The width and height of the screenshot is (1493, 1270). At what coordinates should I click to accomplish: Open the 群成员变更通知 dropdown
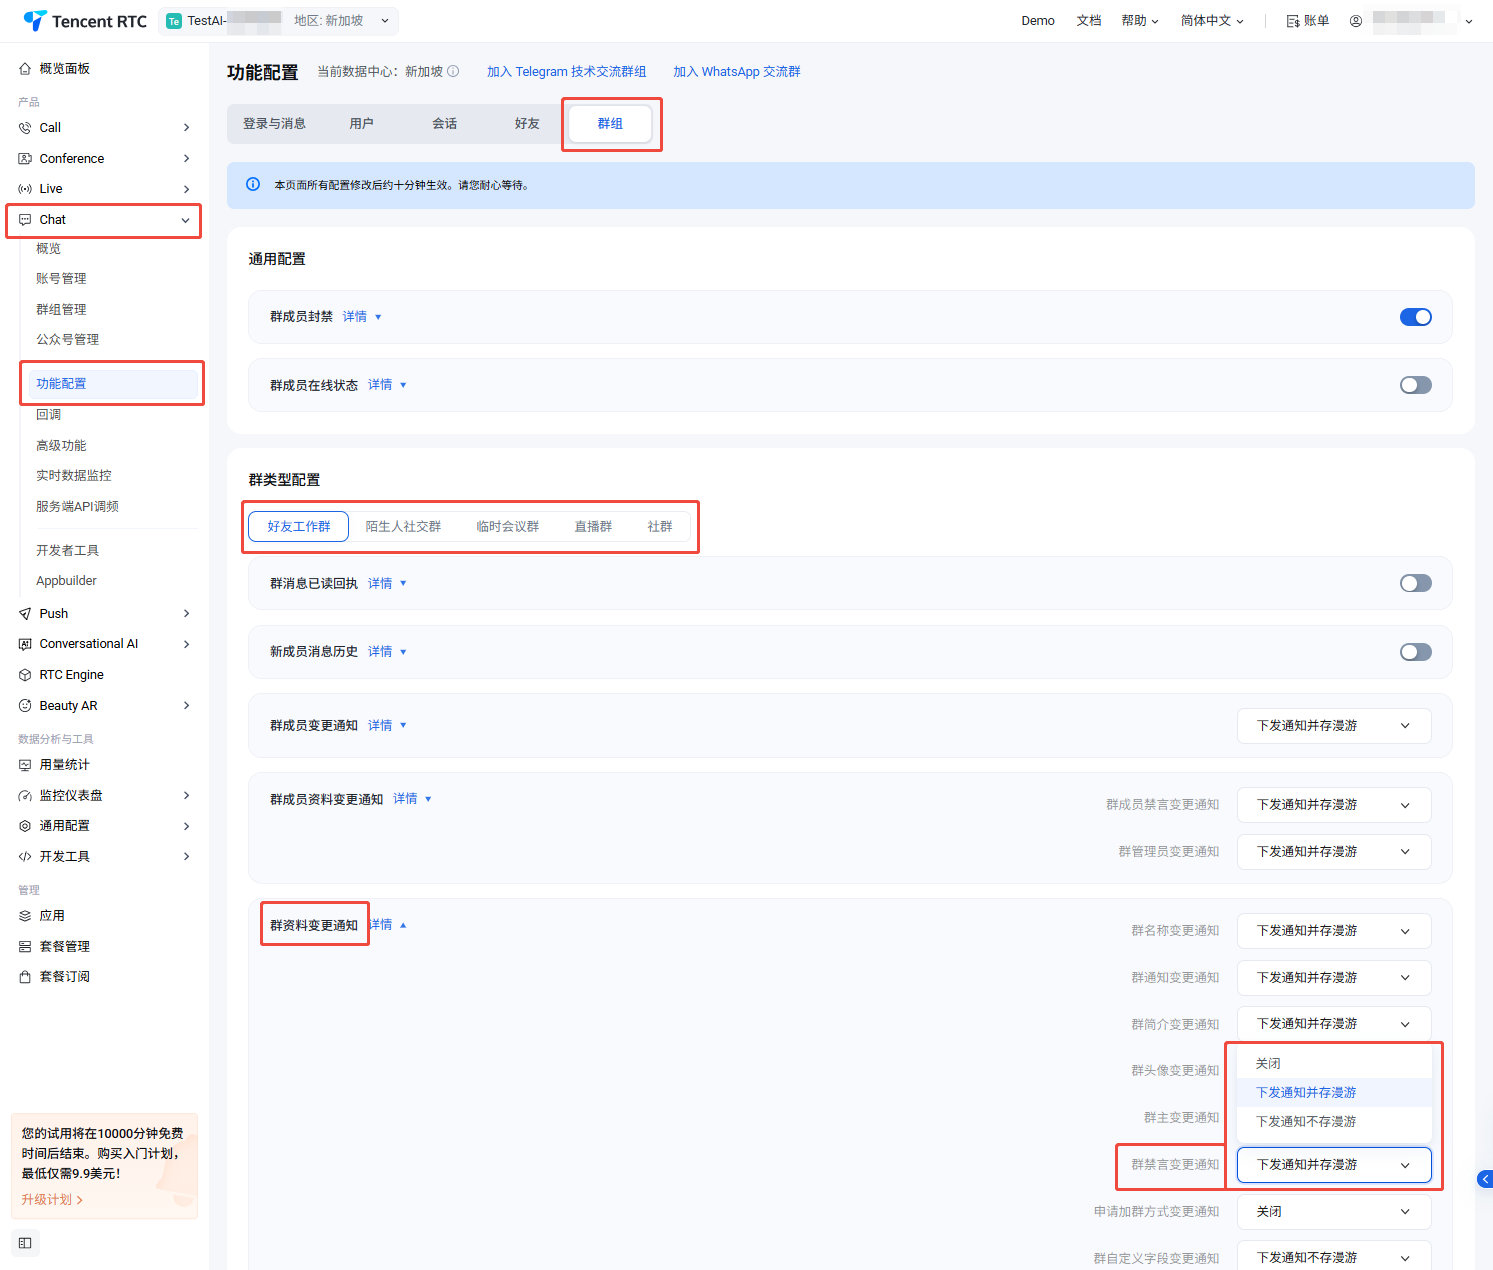click(1334, 726)
